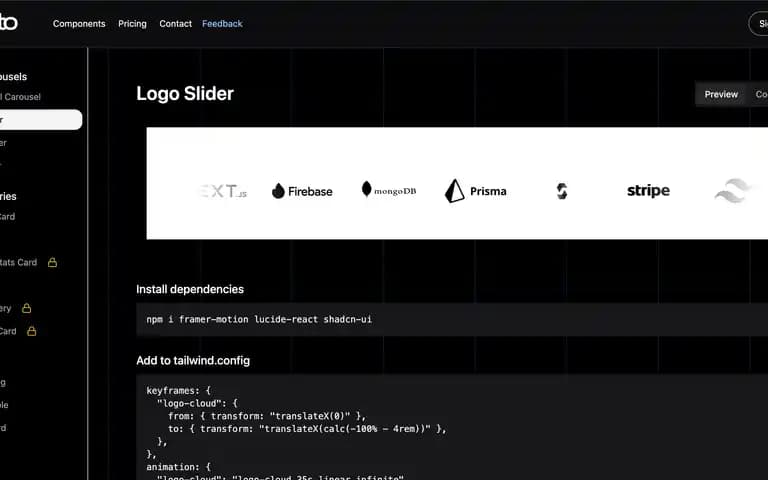Image resolution: width=768 pixels, height=480 pixels.
Task: Click the 'animation: {' code line
Action: 178,467
